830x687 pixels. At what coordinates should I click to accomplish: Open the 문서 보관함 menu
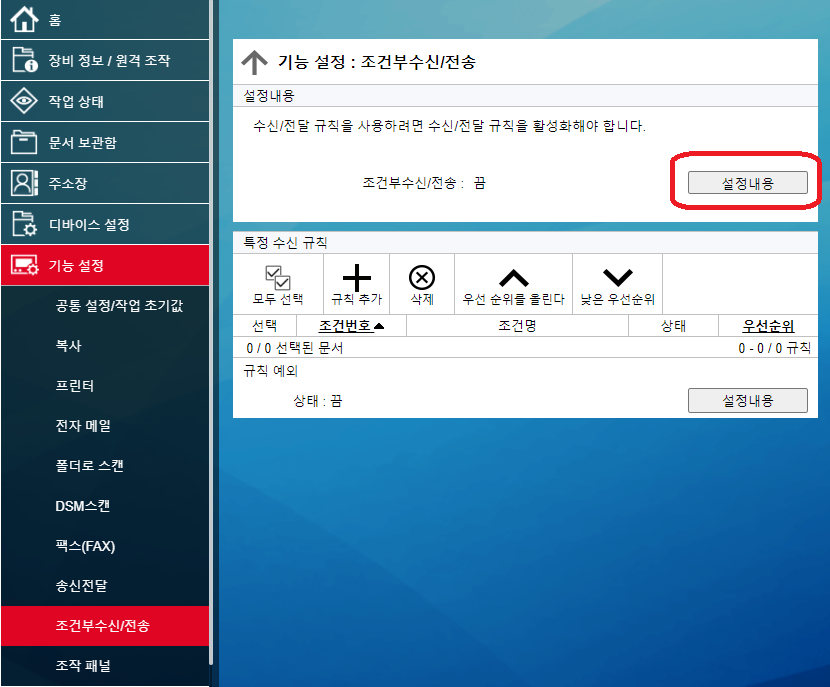click(x=105, y=142)
